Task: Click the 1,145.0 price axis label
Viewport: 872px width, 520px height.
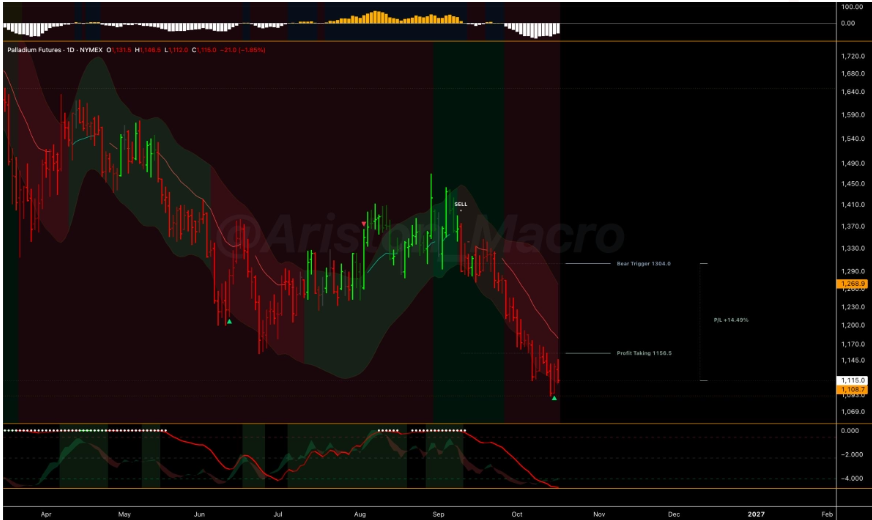Action: [853, 360]
